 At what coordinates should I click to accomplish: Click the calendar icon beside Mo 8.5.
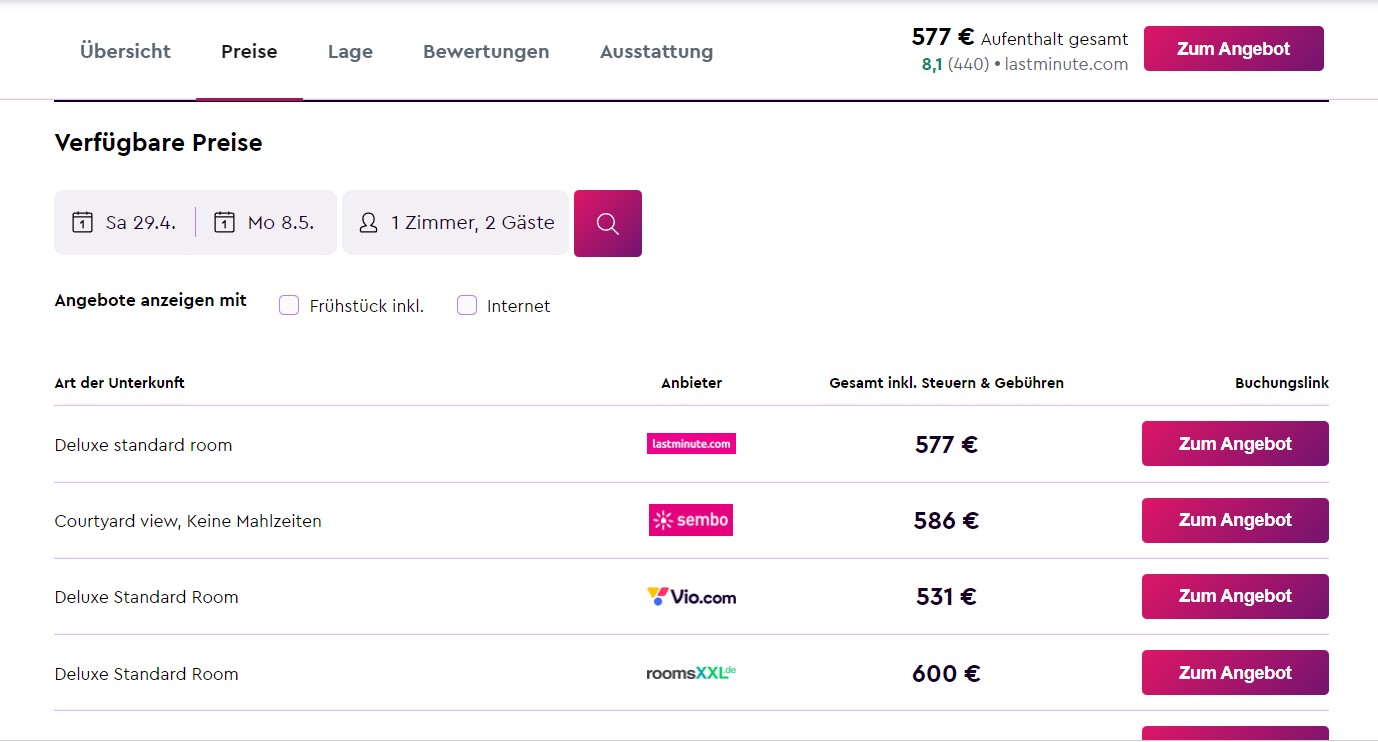[x=225, y=222]
